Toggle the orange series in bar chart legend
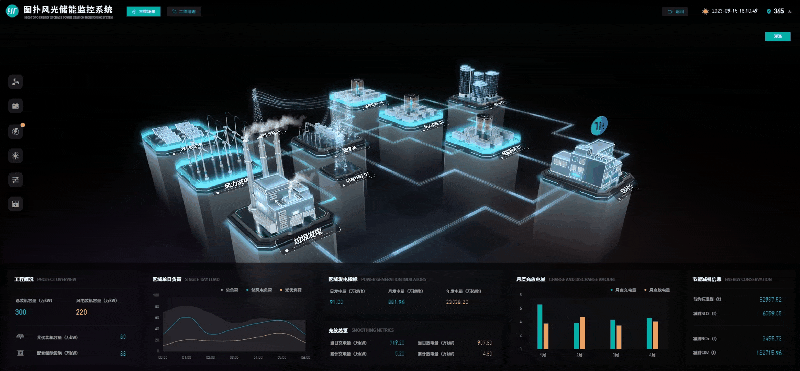The image size is (800, 371). 658,290
